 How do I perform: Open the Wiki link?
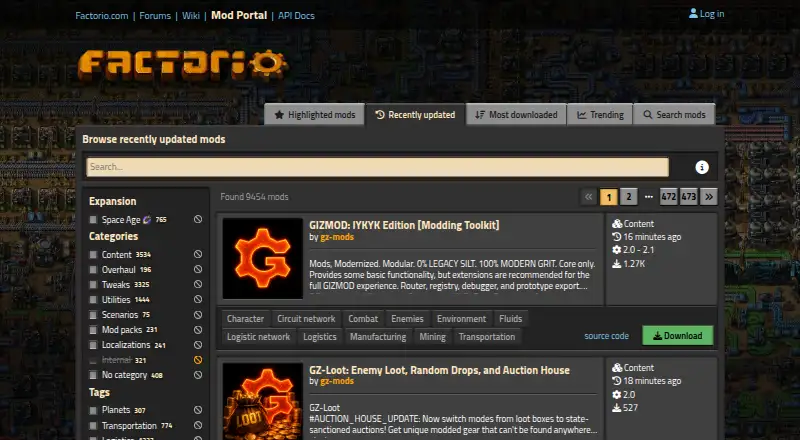[x=191, y=16]
